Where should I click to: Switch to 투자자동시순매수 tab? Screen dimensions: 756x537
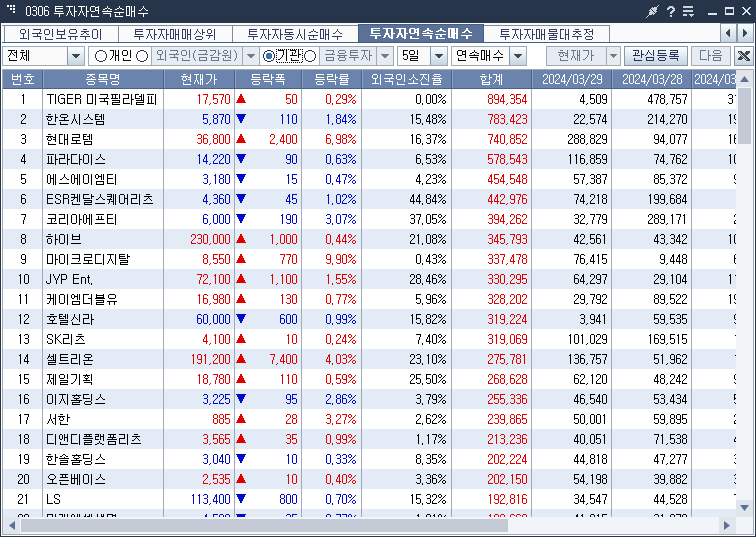(295, 34)
